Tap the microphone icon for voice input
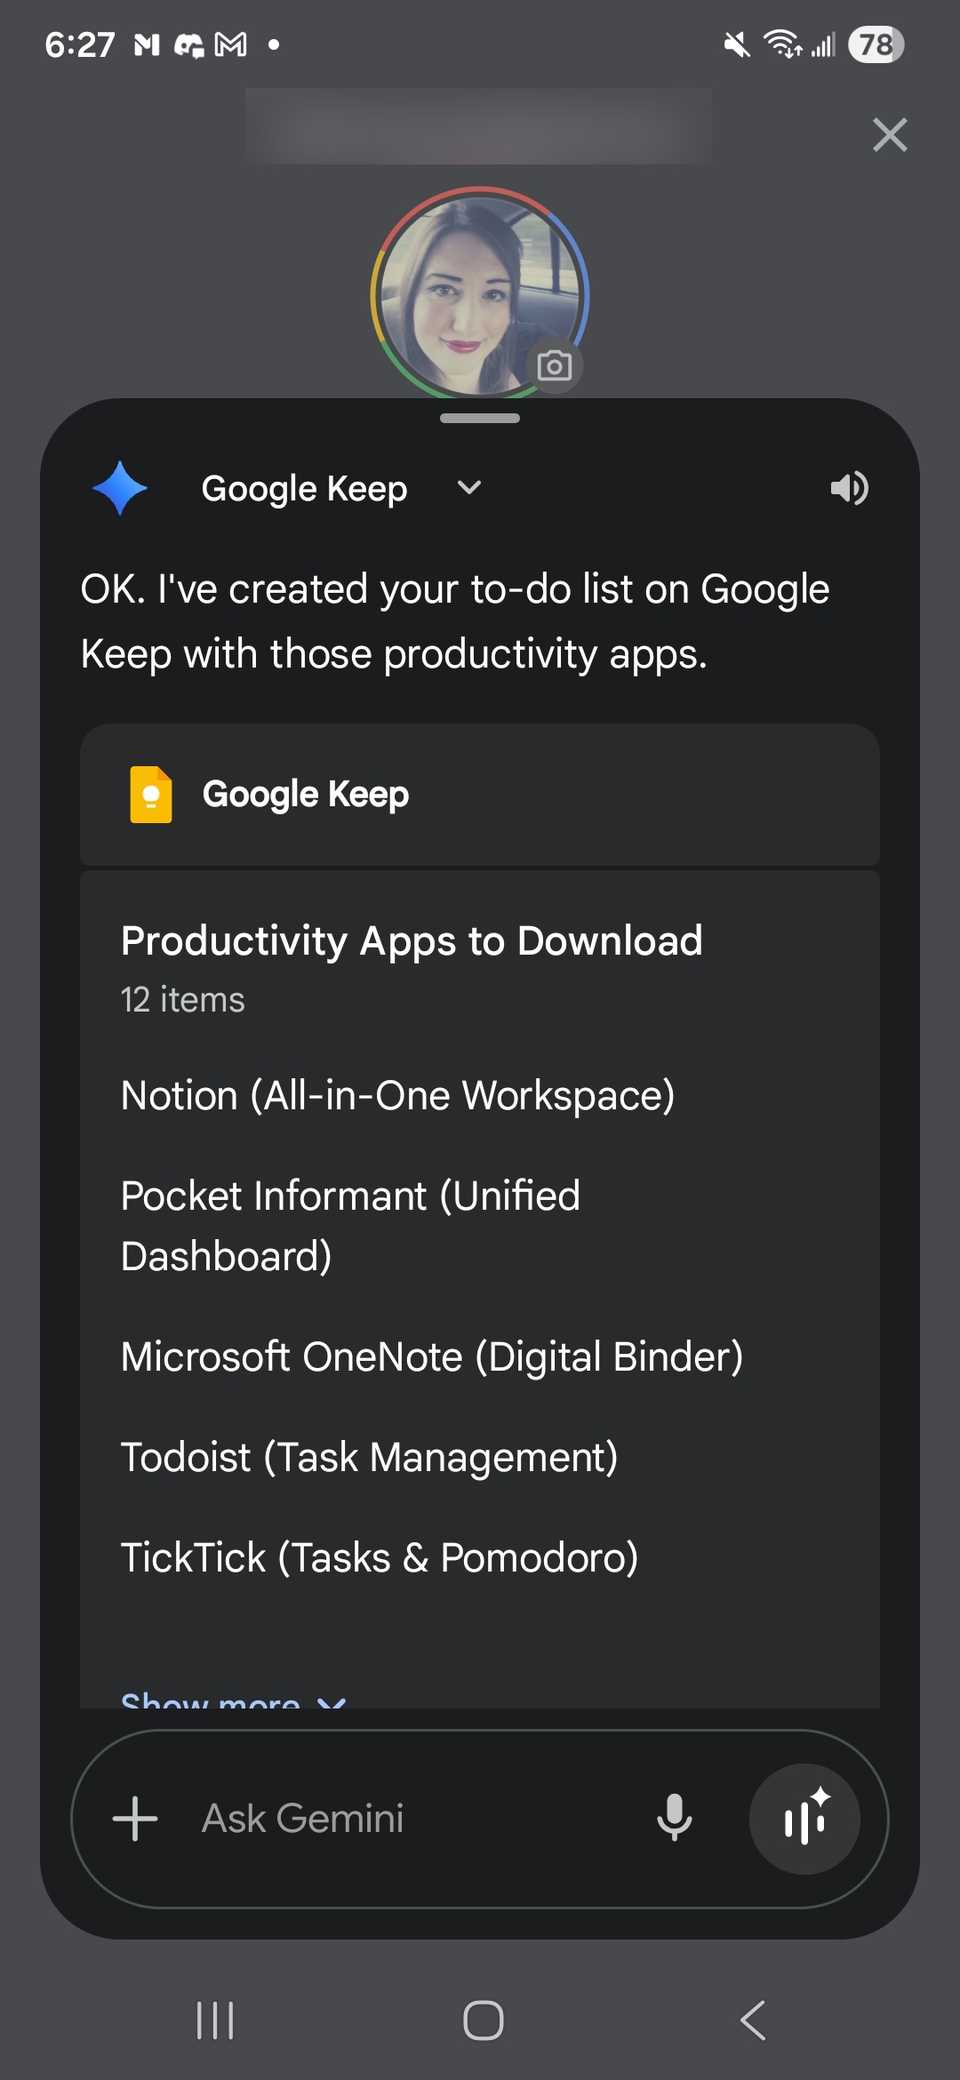This screenshot has width=960, height=2080. pos(674,1818)
